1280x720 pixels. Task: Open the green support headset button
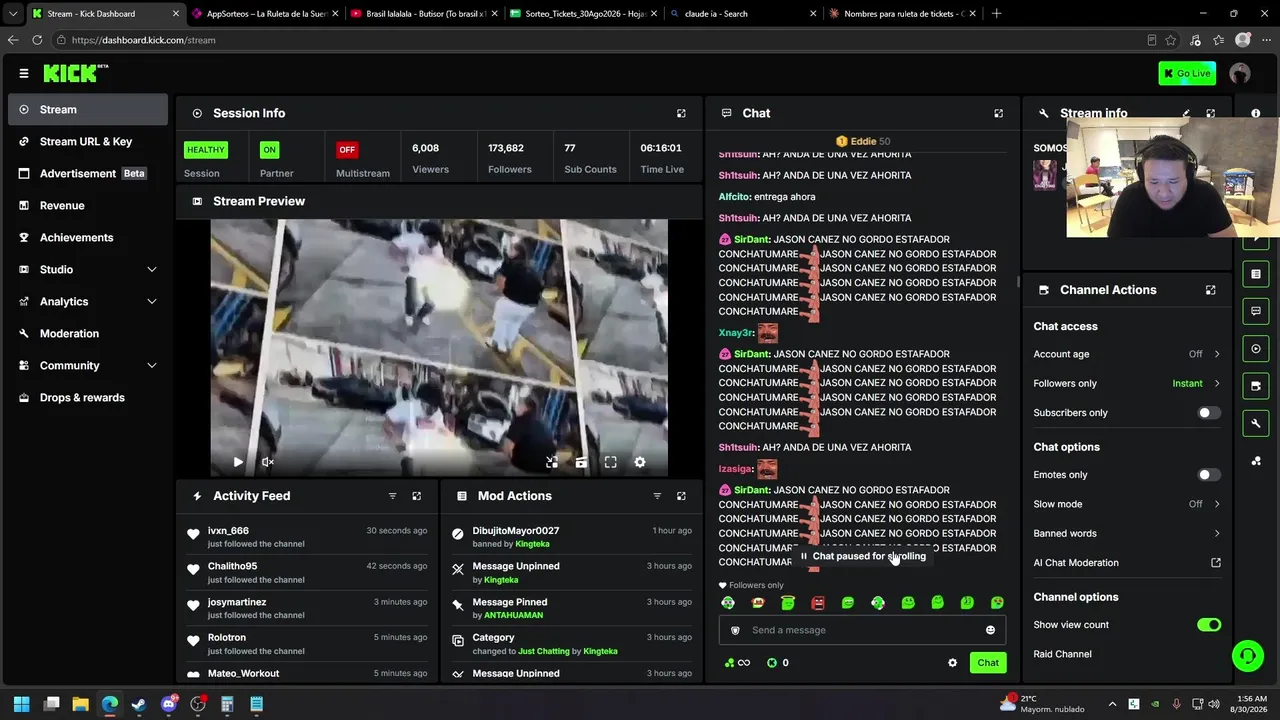point(1247,656)
